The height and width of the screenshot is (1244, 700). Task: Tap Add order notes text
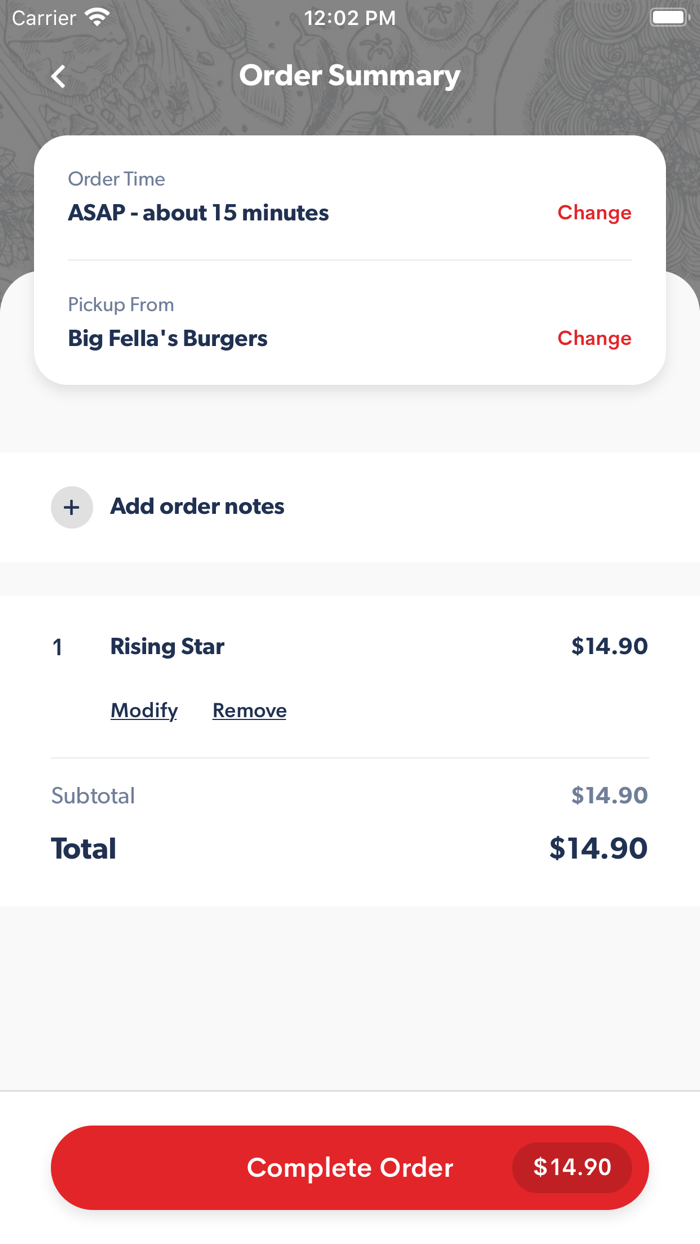197,507
